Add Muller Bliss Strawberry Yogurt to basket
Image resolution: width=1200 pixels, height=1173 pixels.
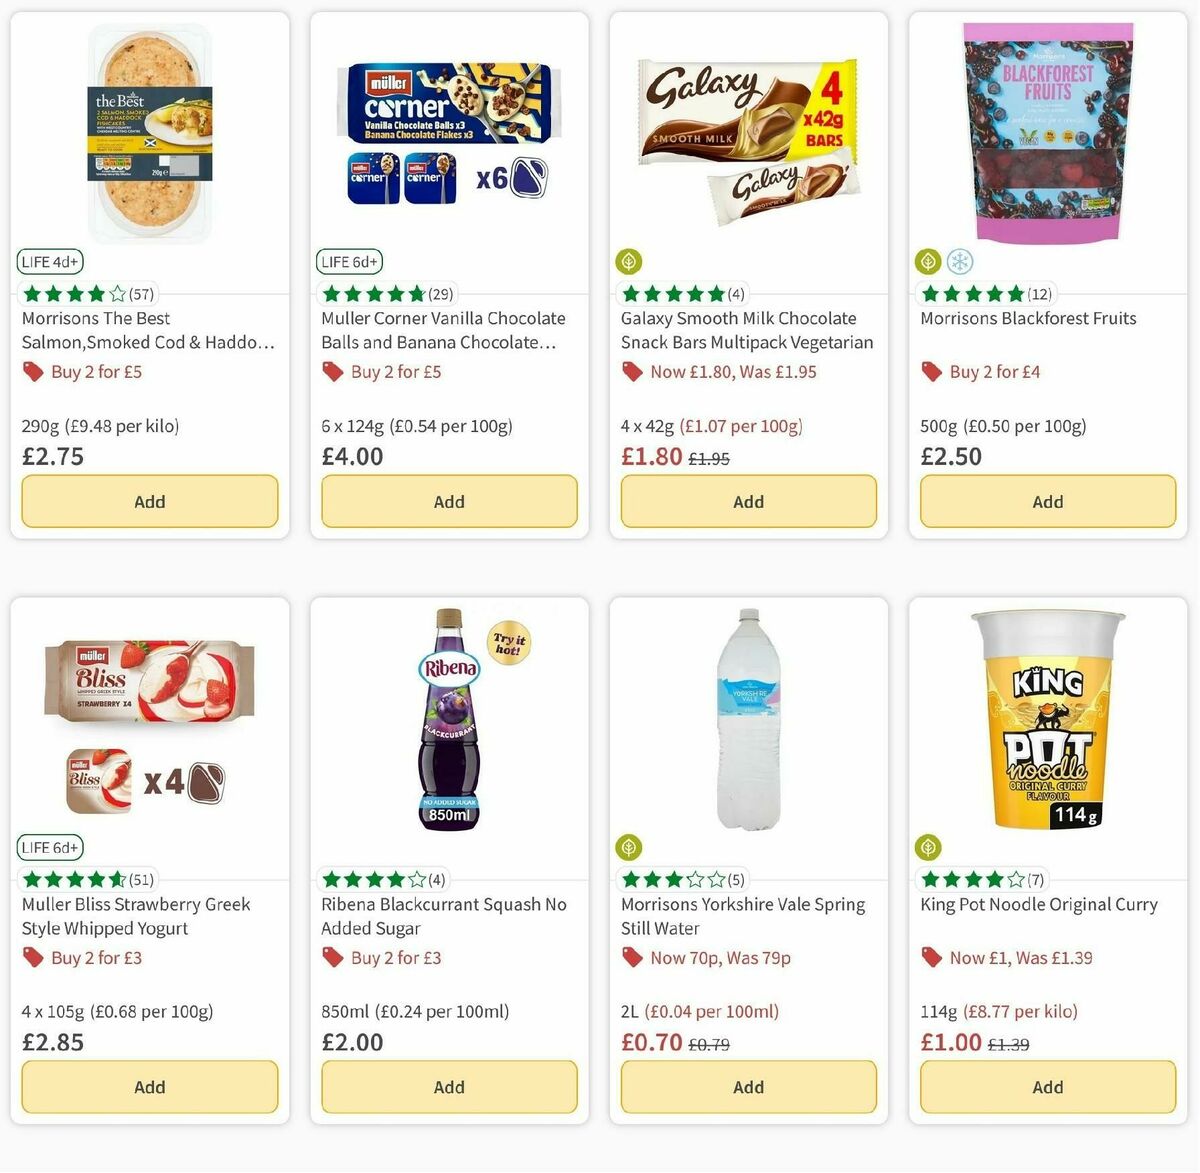[149, 1087]
